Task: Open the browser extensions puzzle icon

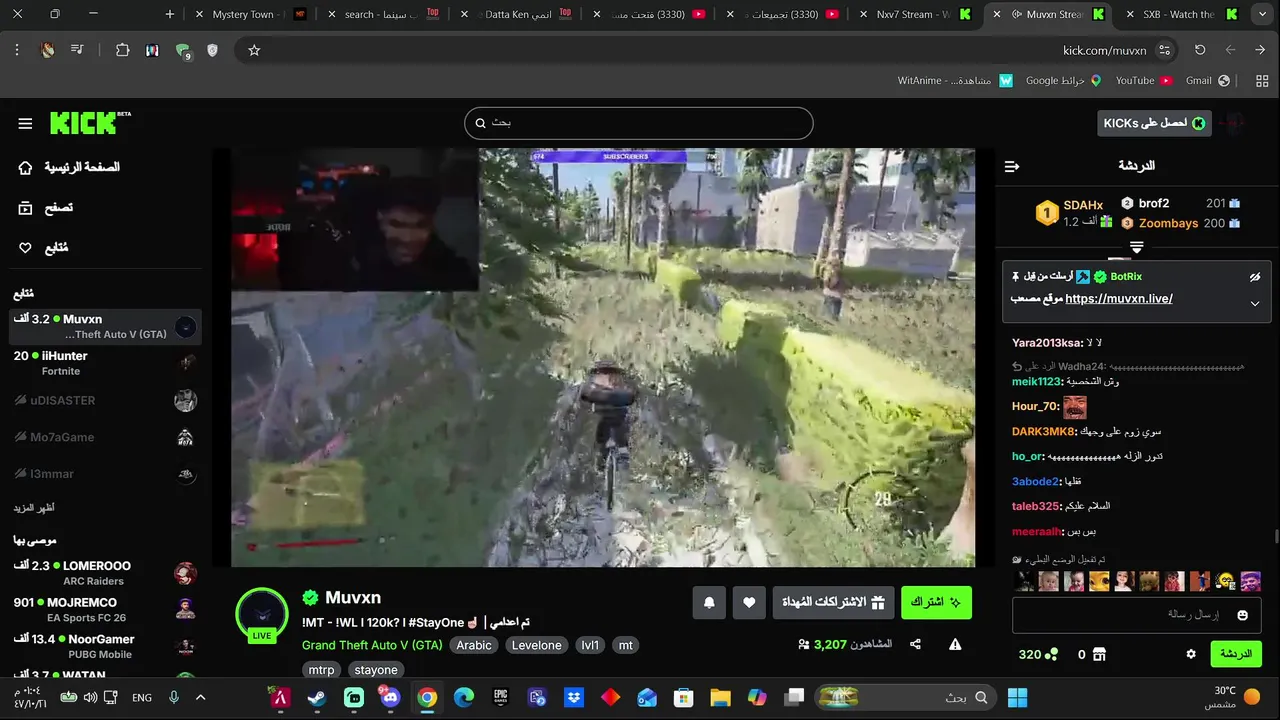Action: coord(123,50)
